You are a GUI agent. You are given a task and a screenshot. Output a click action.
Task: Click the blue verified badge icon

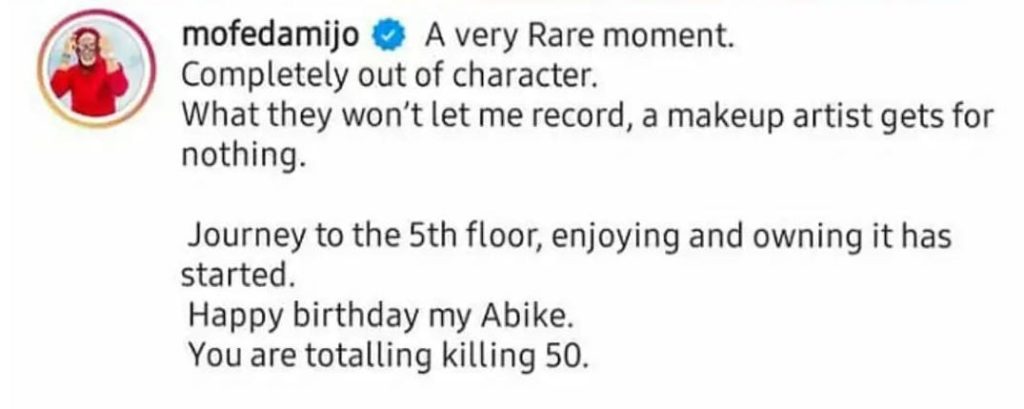click(x=389, y=38)
